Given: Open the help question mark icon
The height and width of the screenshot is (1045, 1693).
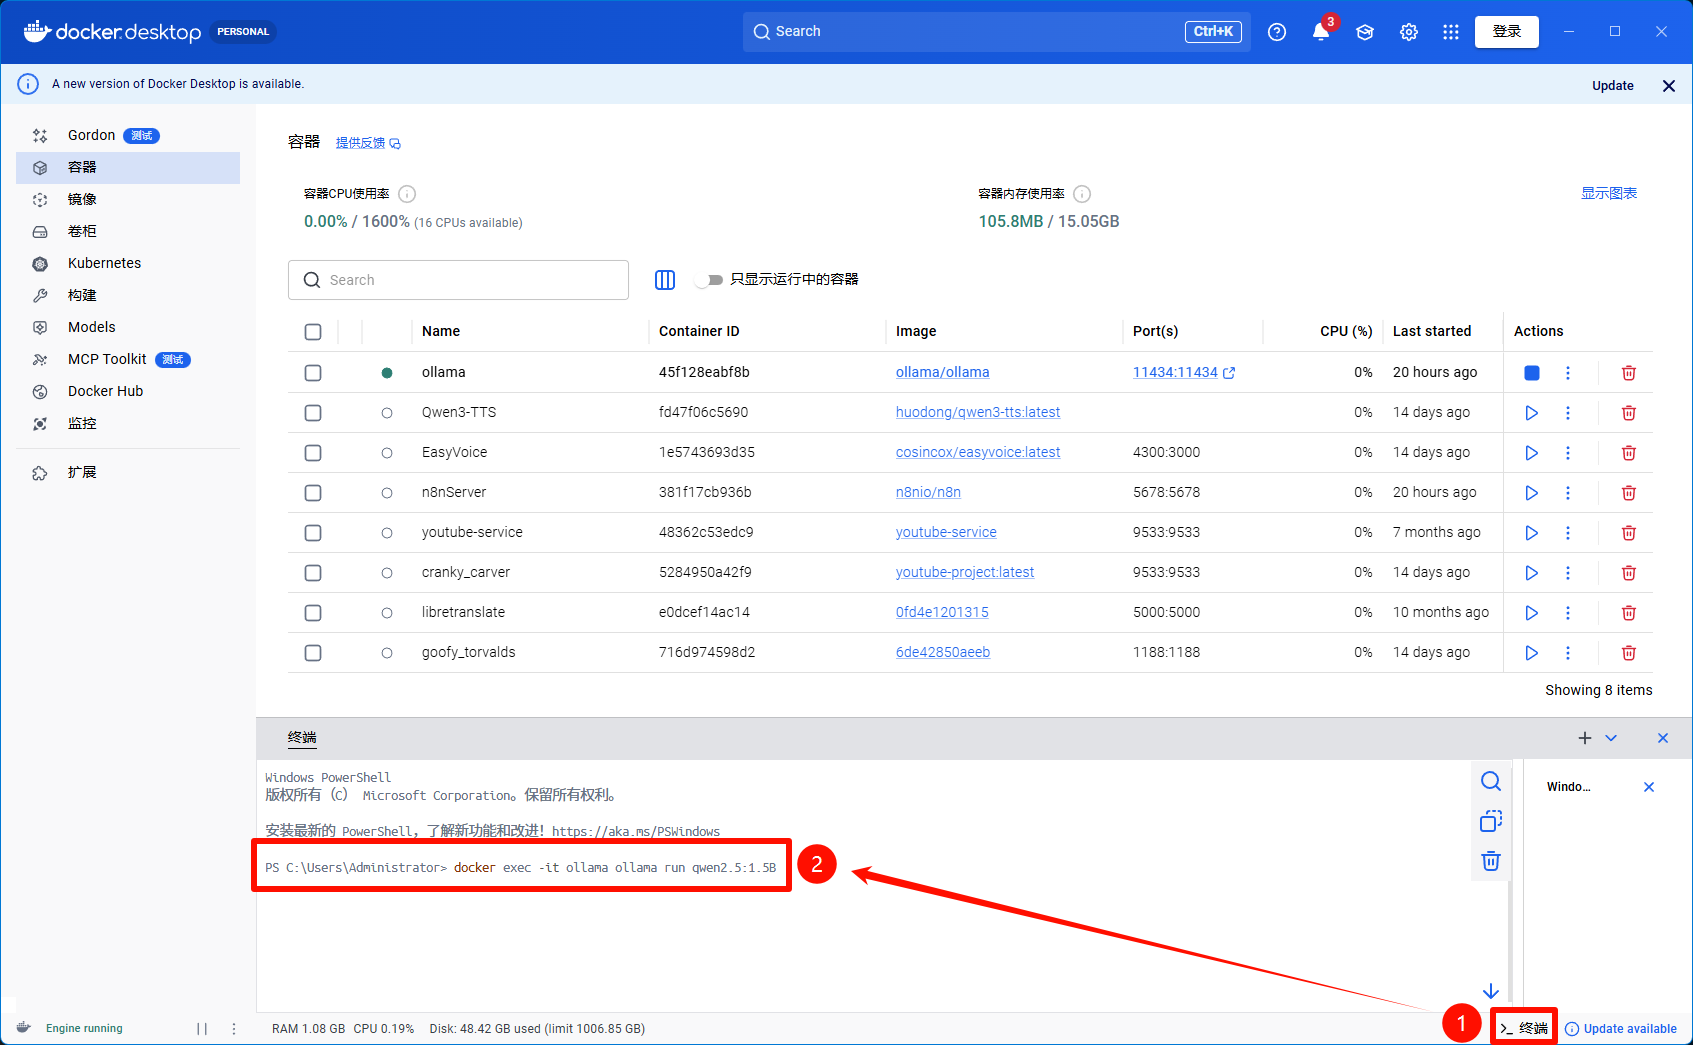Looking at the screenshot, I should point(1277,32).
